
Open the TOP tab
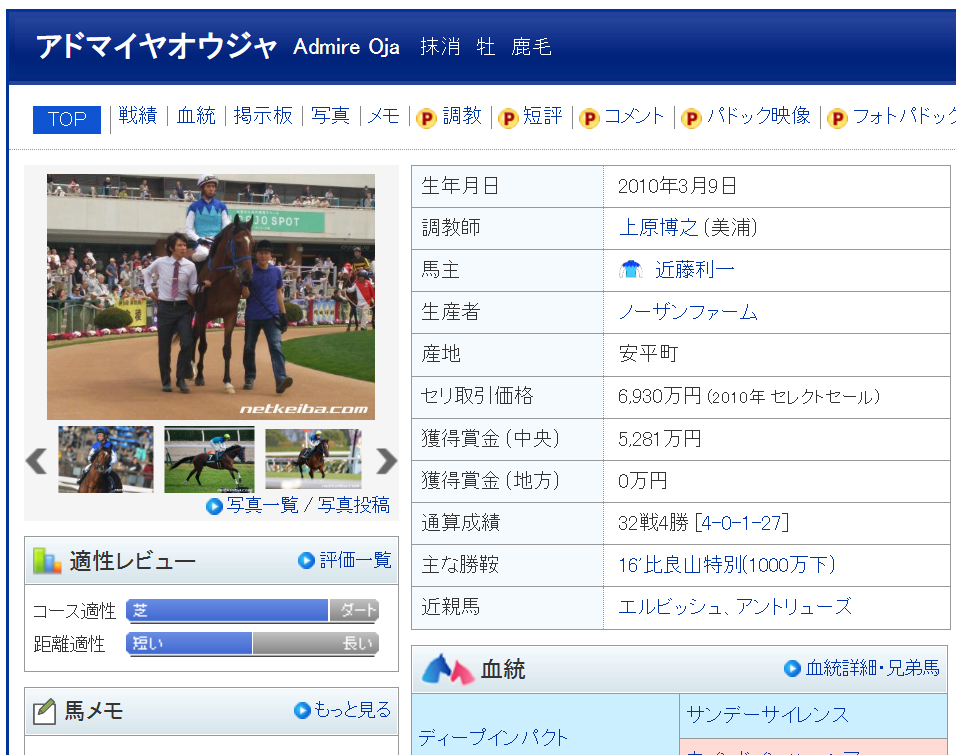[67, 119]
